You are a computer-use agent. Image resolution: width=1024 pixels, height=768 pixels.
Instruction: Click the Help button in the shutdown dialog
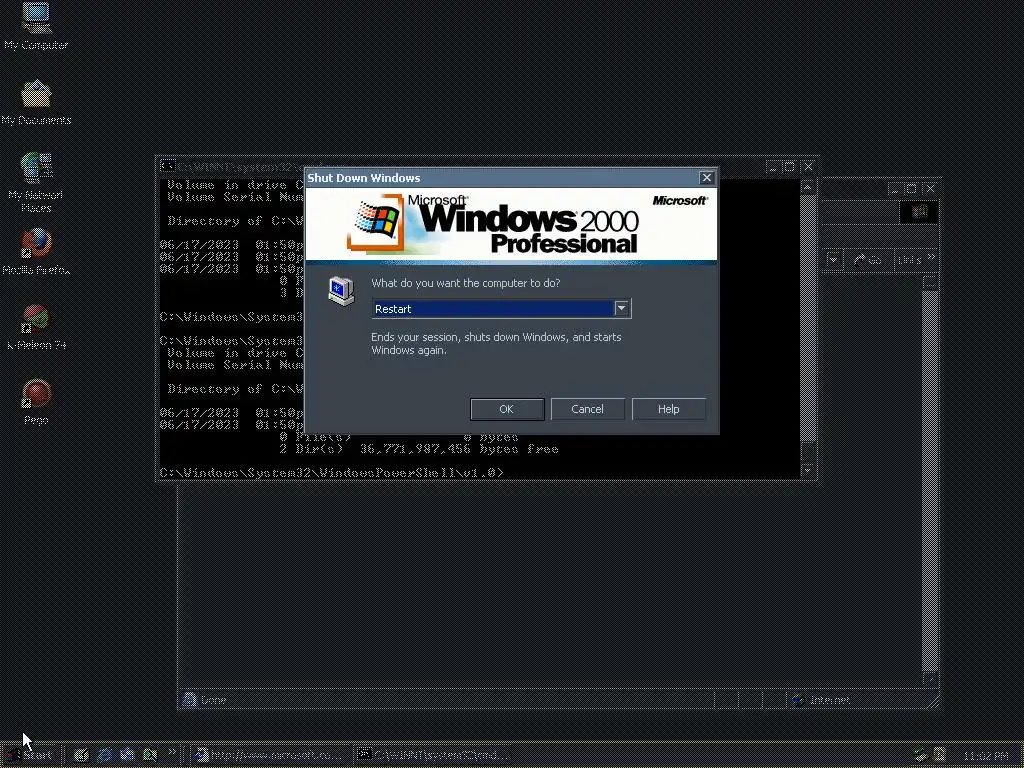[x=668, y=409]
